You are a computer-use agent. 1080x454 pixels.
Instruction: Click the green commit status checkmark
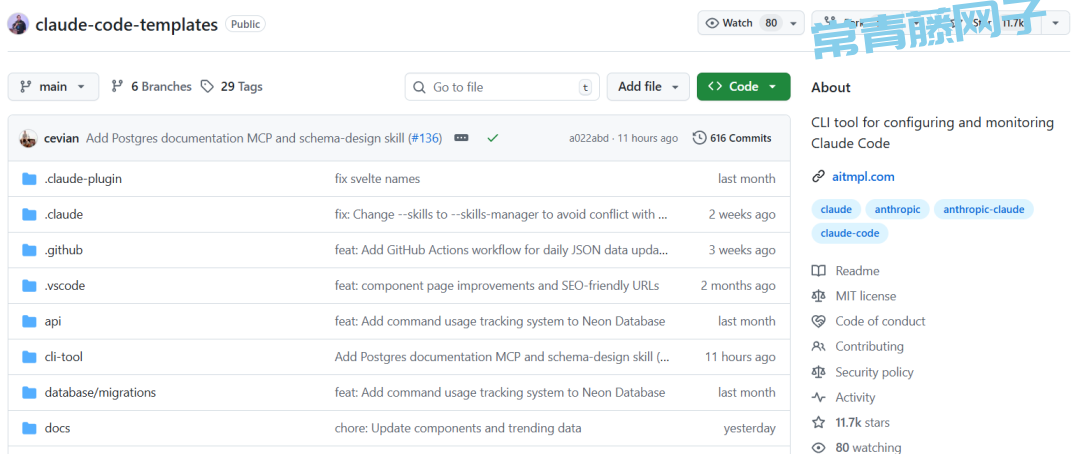492,138
